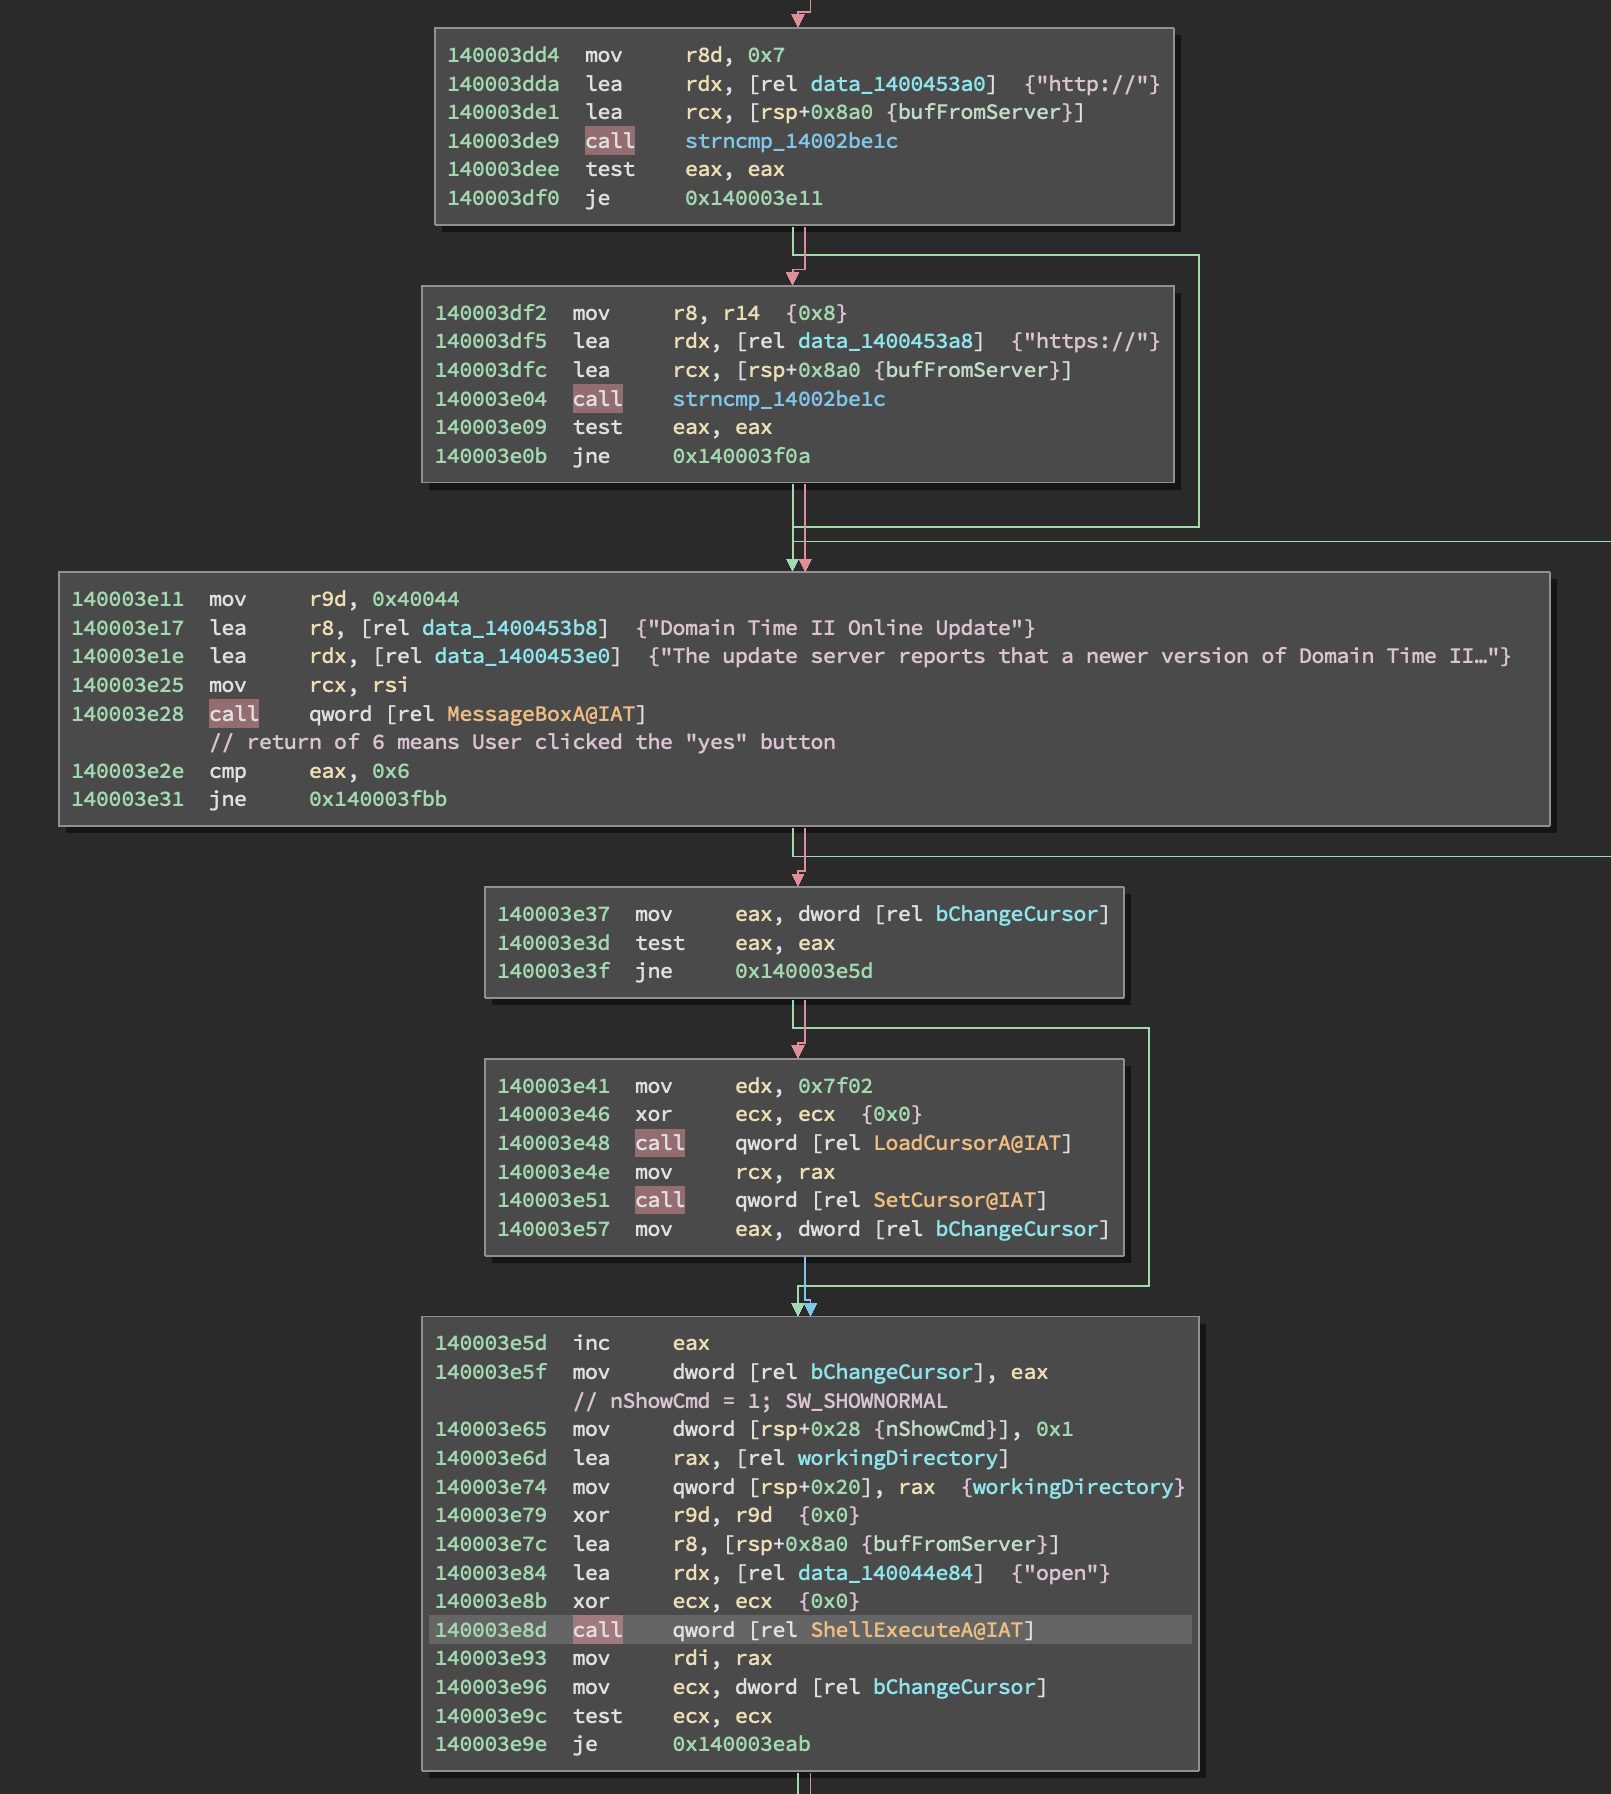Image resolution: width=1611 pixels, height=1794 pixels.
Task: Select data_1400453a8 holding the "https://" string
Action: (x=885, y=341)
